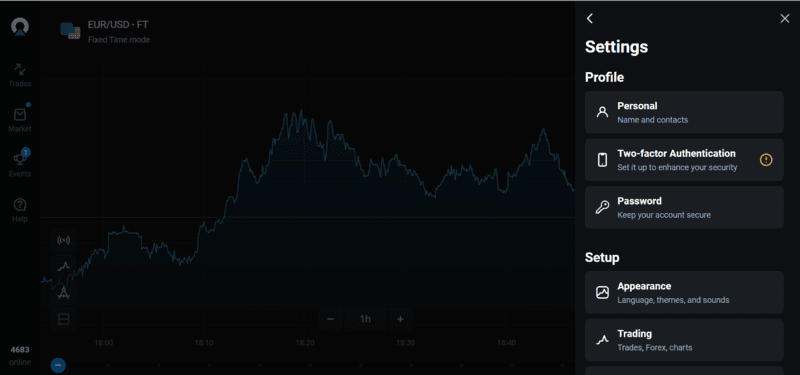The height and width of the screenshot is (375, 800).
Task: Open the chart type line icon
Action: click(64, 266)
